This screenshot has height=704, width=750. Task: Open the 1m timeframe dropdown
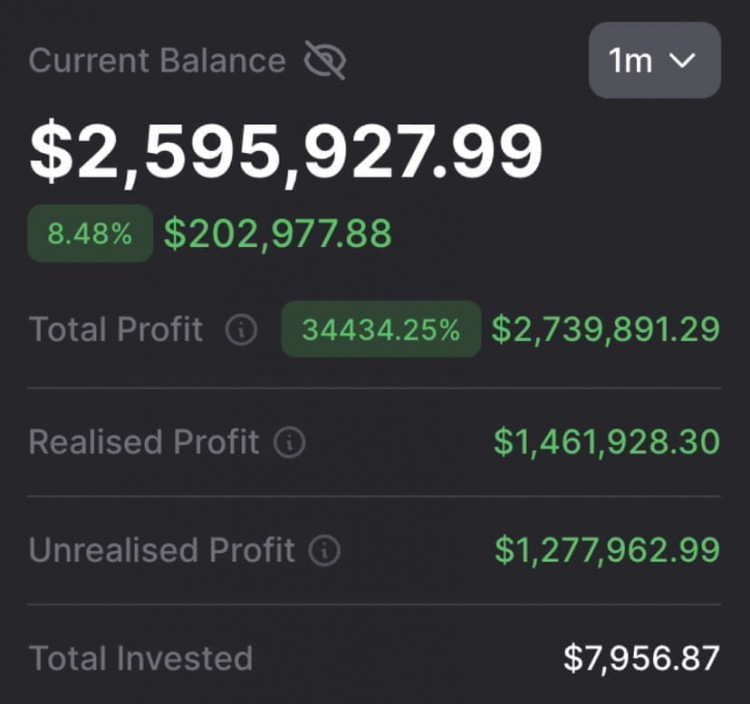655,60
